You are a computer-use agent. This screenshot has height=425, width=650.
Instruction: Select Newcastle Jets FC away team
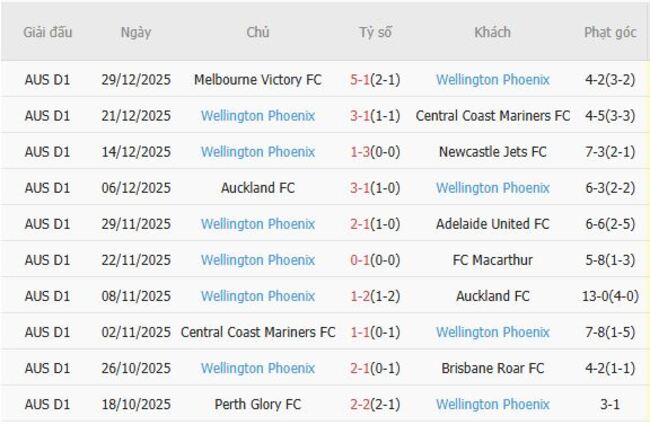tap(492, 152)
